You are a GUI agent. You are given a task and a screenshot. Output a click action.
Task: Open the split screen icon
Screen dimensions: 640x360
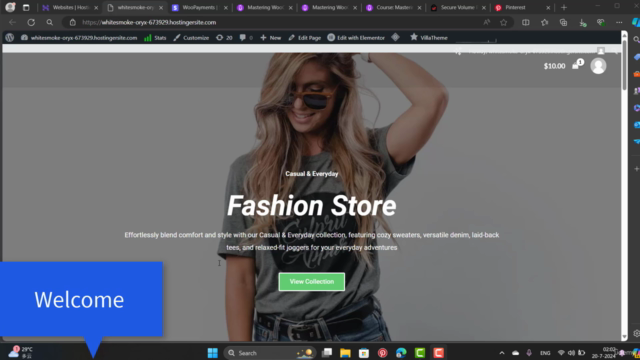[526, 22]
